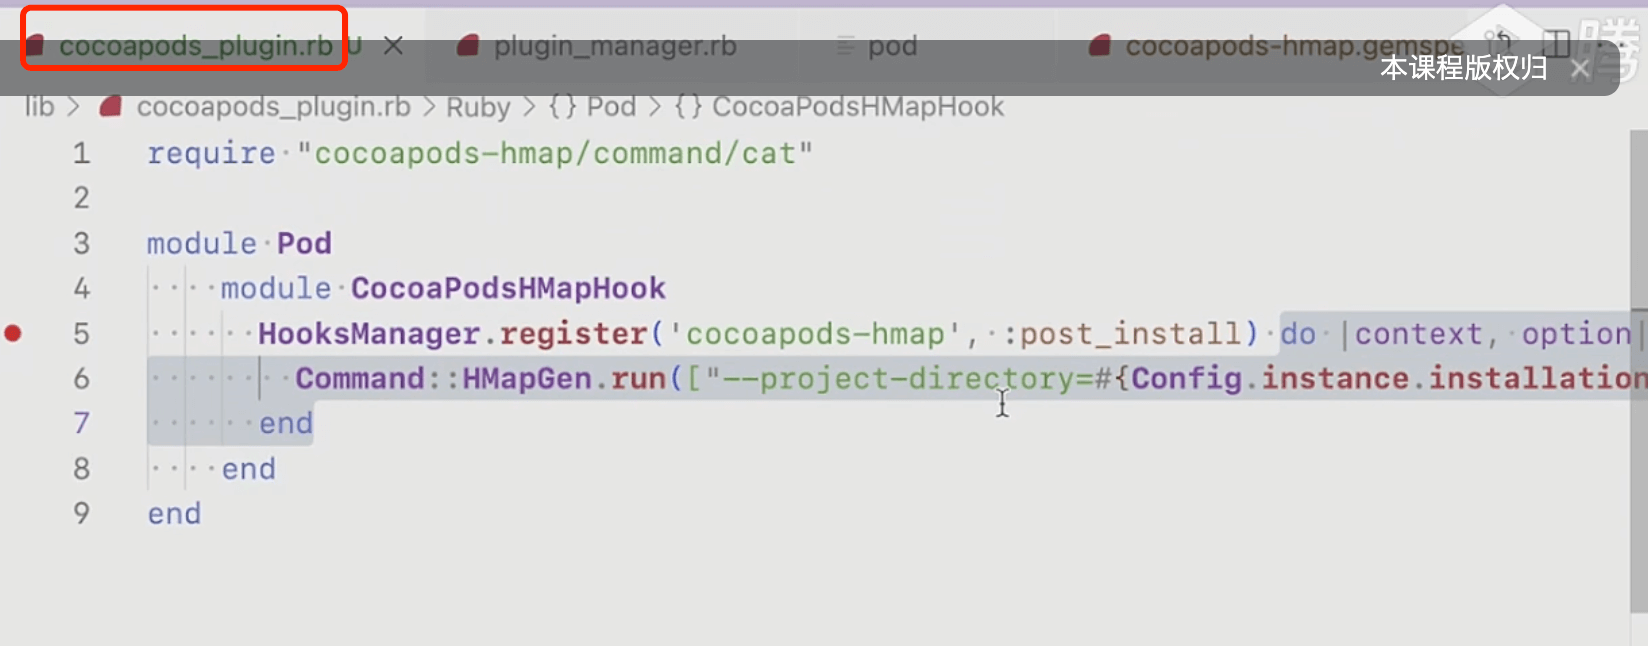Place cursor on HooksManager.register text
The image size is (1648, 646).
(x=452, y=334)
